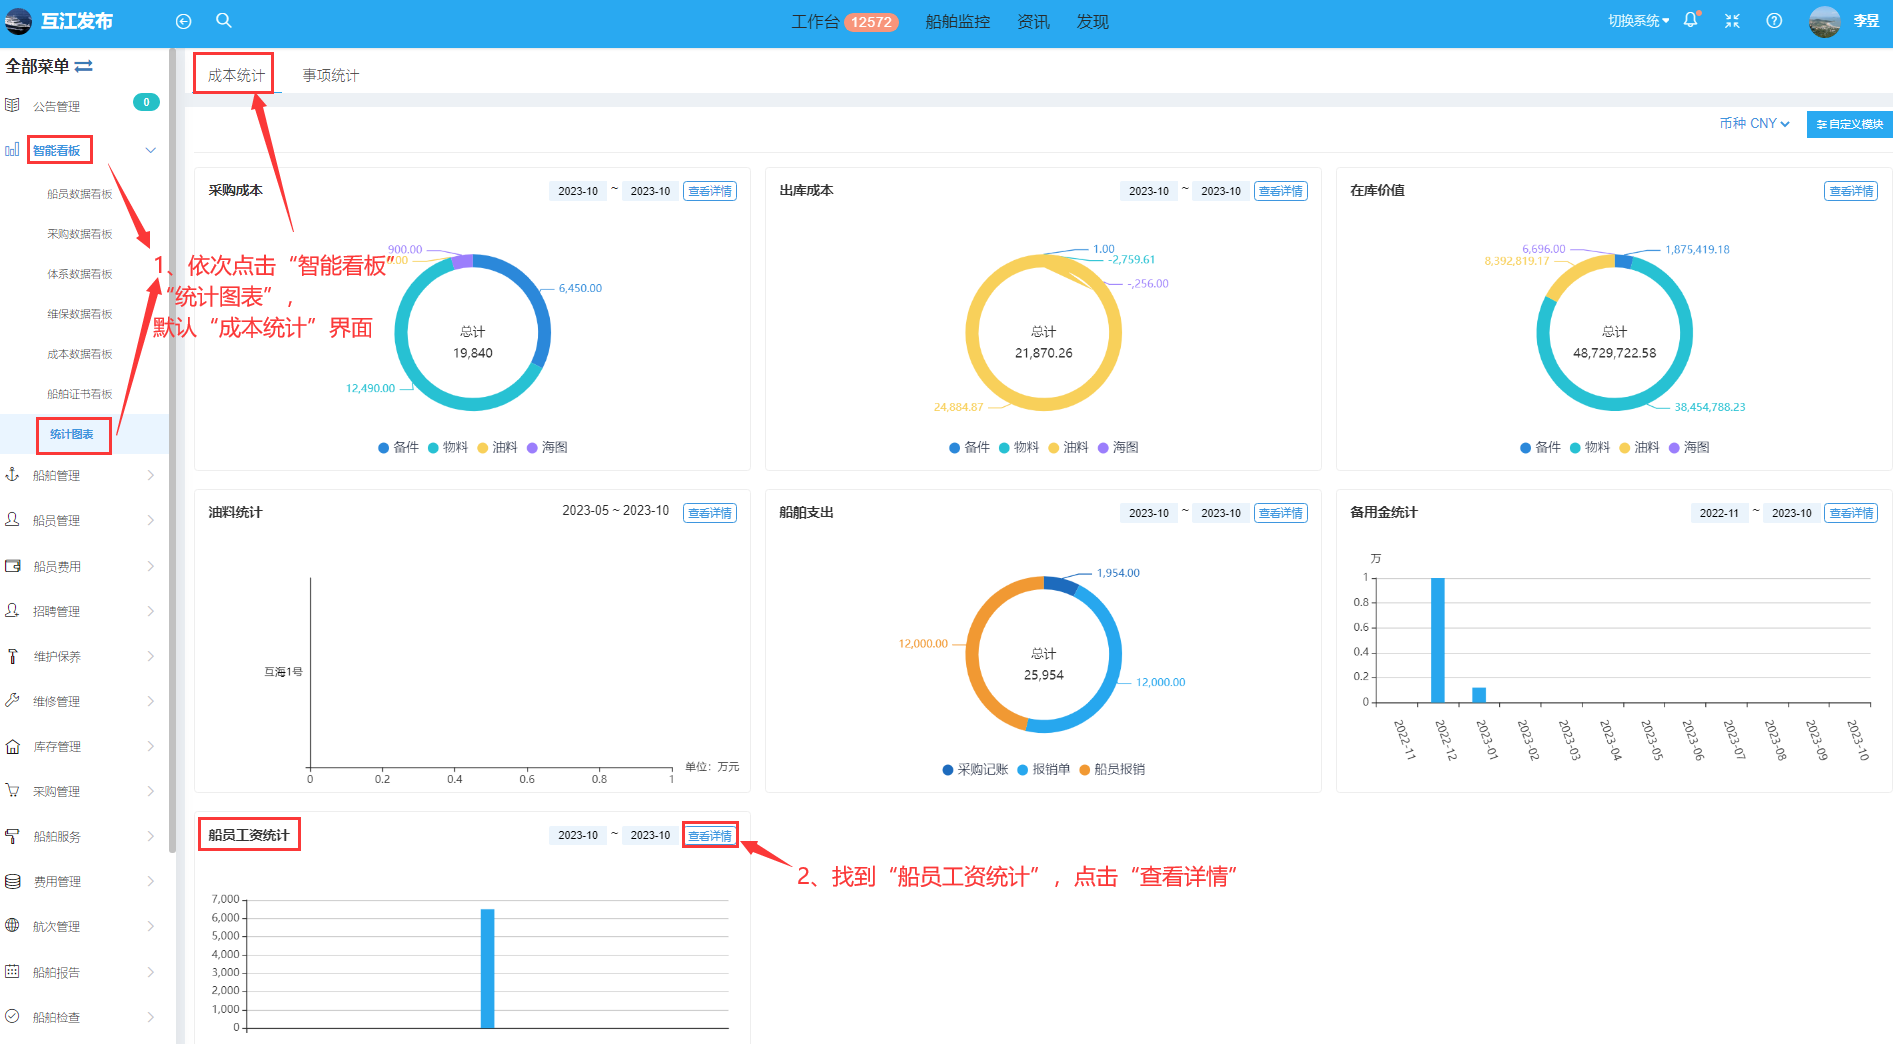The width and height of the screenshot is (1893, 1044).
Task: Open the 币种 CNY currency dropdown
Action: [x=1754, y=123]
